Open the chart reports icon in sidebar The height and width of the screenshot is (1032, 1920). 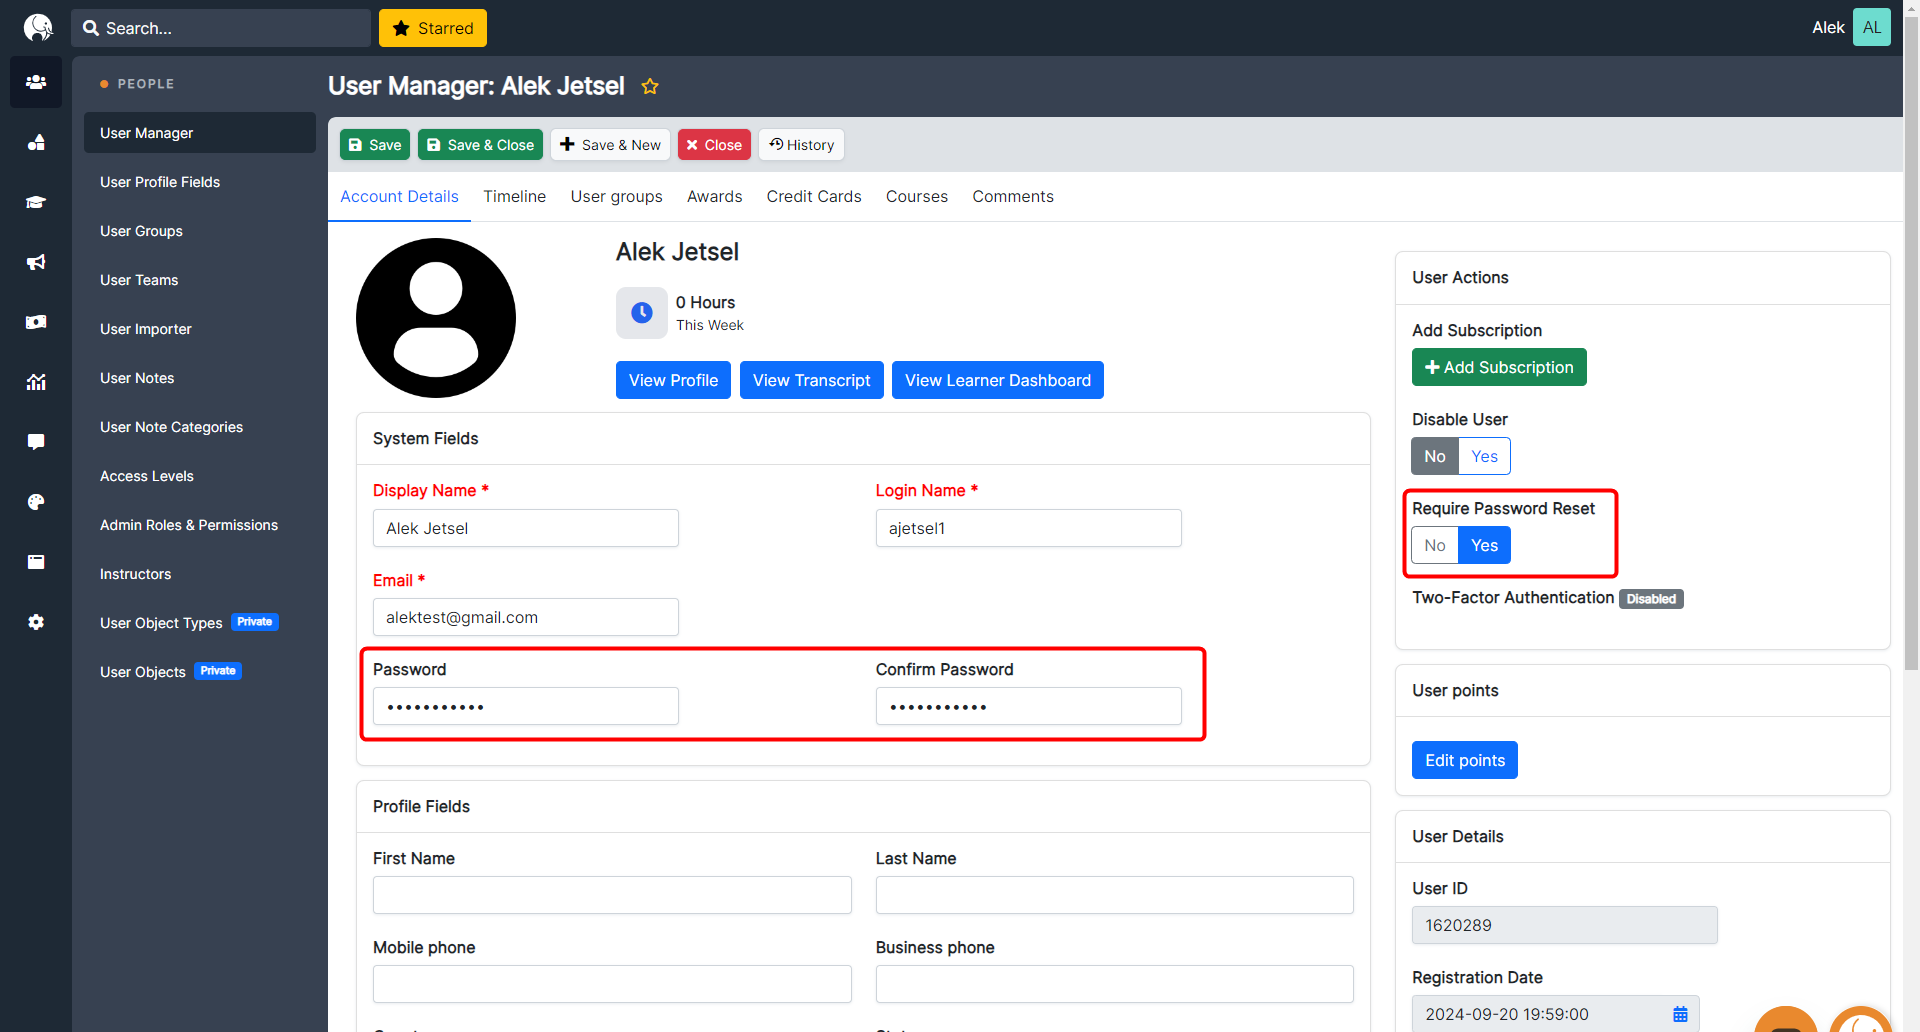click(36, 382)
